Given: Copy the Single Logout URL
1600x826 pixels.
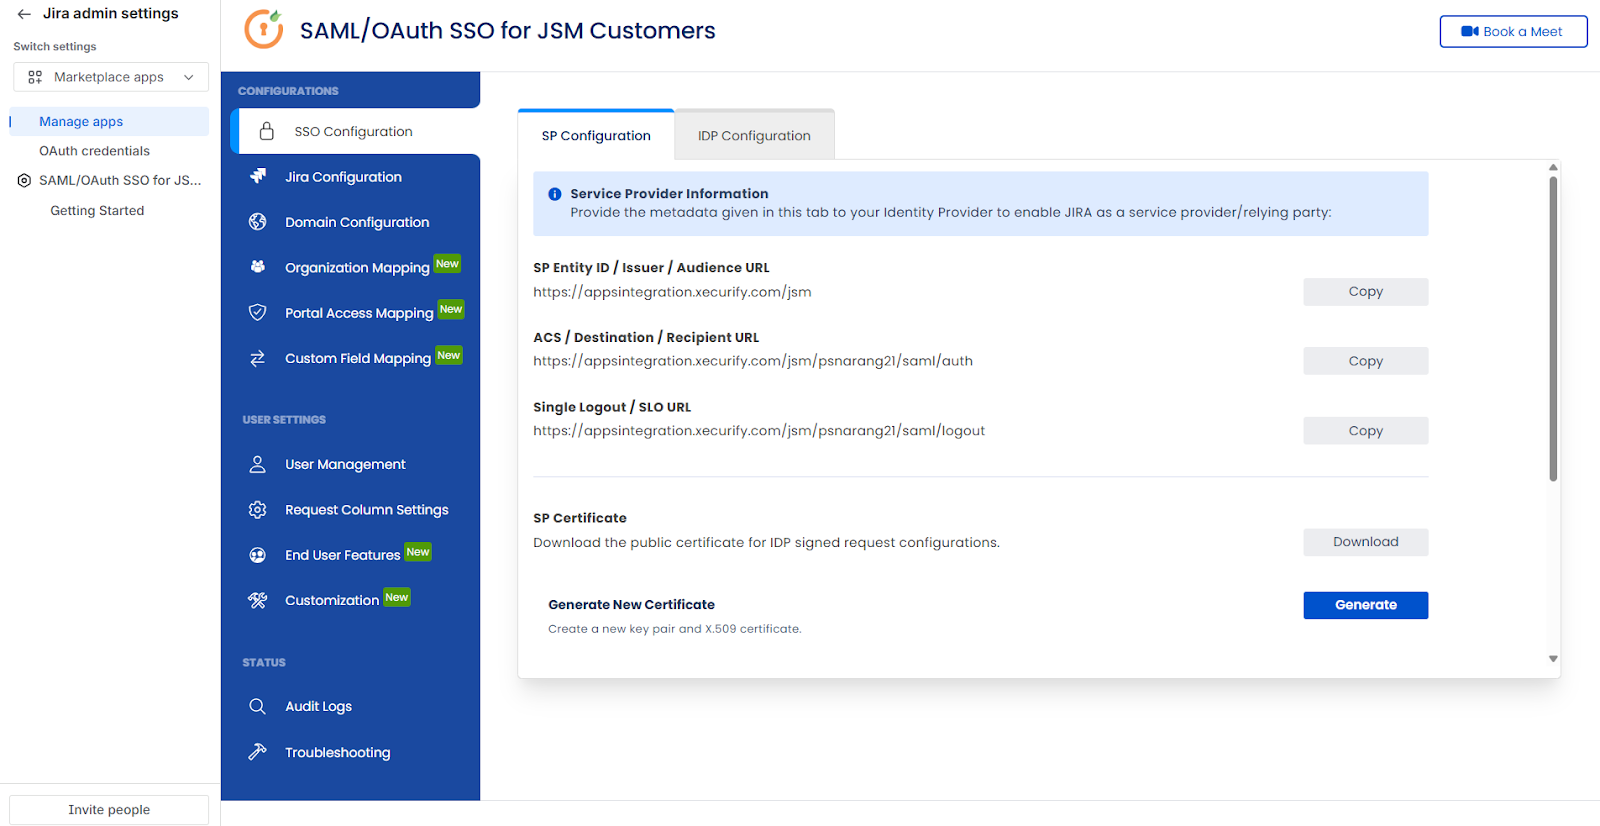Looking at the screenshot, I should click(1365, 431).
